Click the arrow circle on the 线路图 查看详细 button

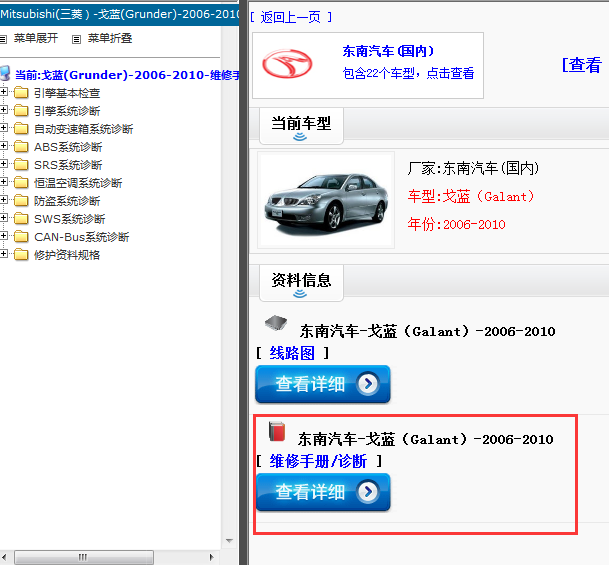coord(368,384)
